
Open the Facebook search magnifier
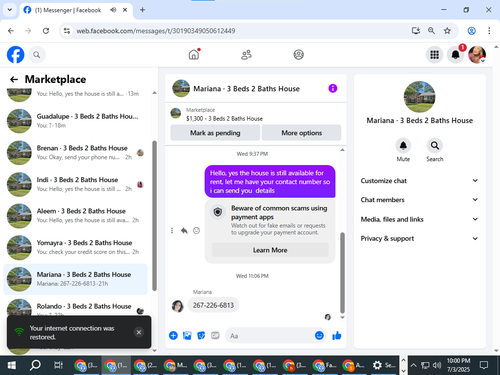click(37, 55)
